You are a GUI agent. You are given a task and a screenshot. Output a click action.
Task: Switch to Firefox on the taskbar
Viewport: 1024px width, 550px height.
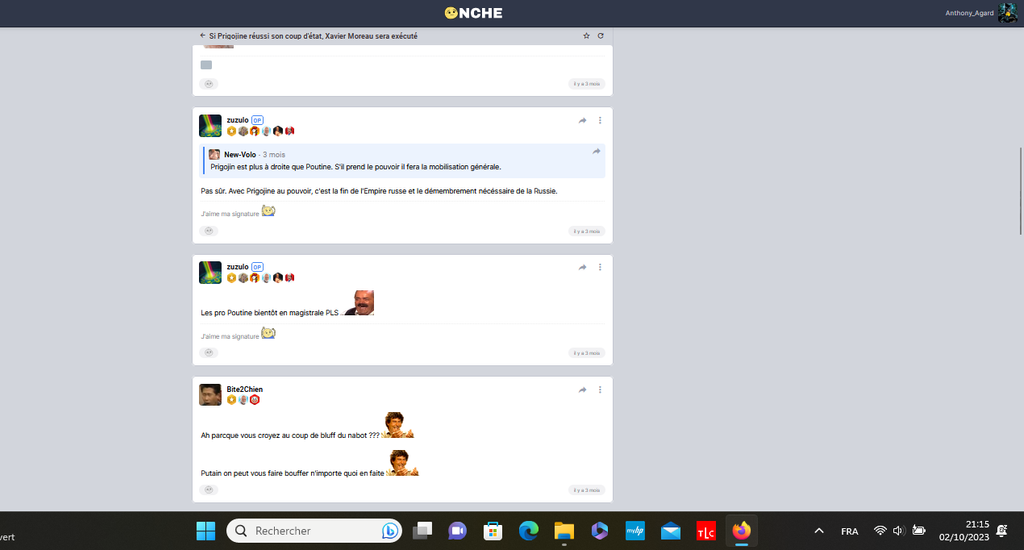(741, 531)
